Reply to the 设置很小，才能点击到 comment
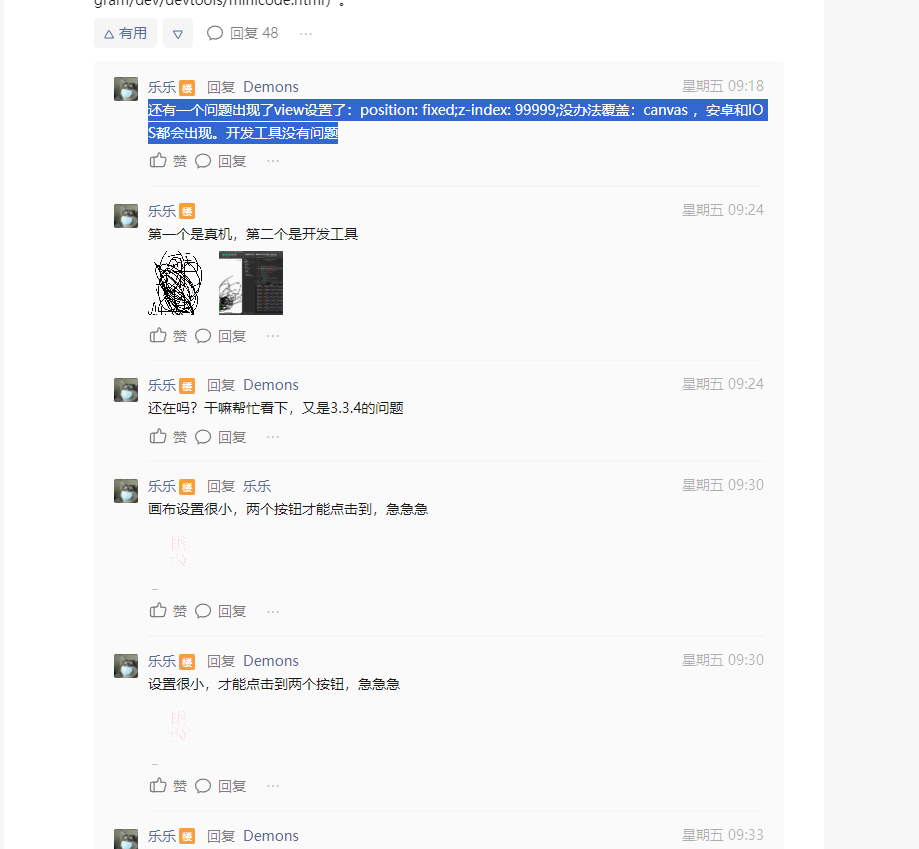The height and width of the screenshot is (849, 919). click(220, 786)
